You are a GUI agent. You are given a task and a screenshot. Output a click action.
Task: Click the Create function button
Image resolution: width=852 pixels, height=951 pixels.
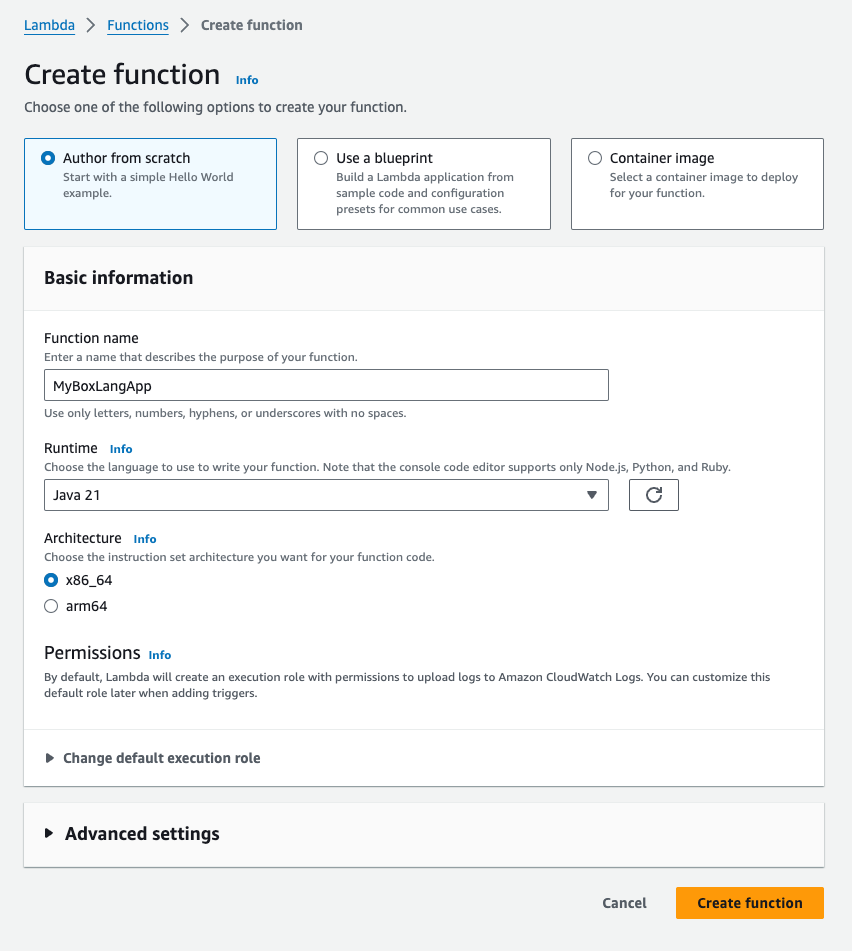[x=749, y=903]
